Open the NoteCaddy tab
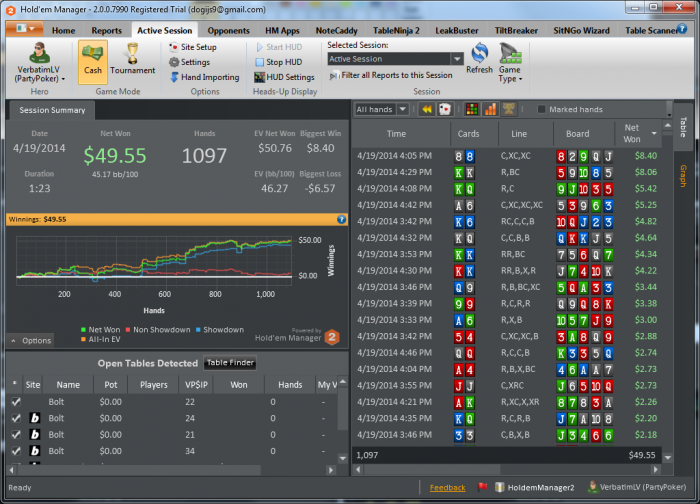This screenshot has width=700, height=504. [336, 30]
